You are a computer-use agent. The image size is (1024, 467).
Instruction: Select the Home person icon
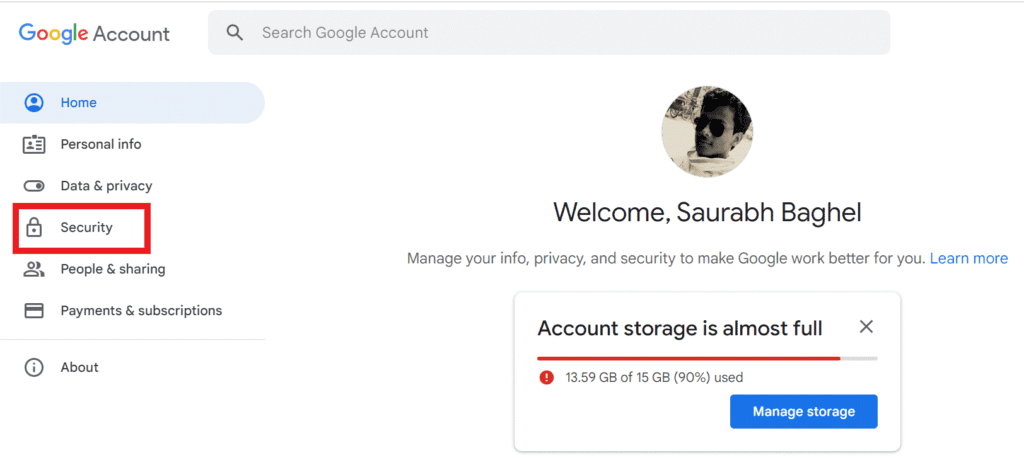coord(33,103)
